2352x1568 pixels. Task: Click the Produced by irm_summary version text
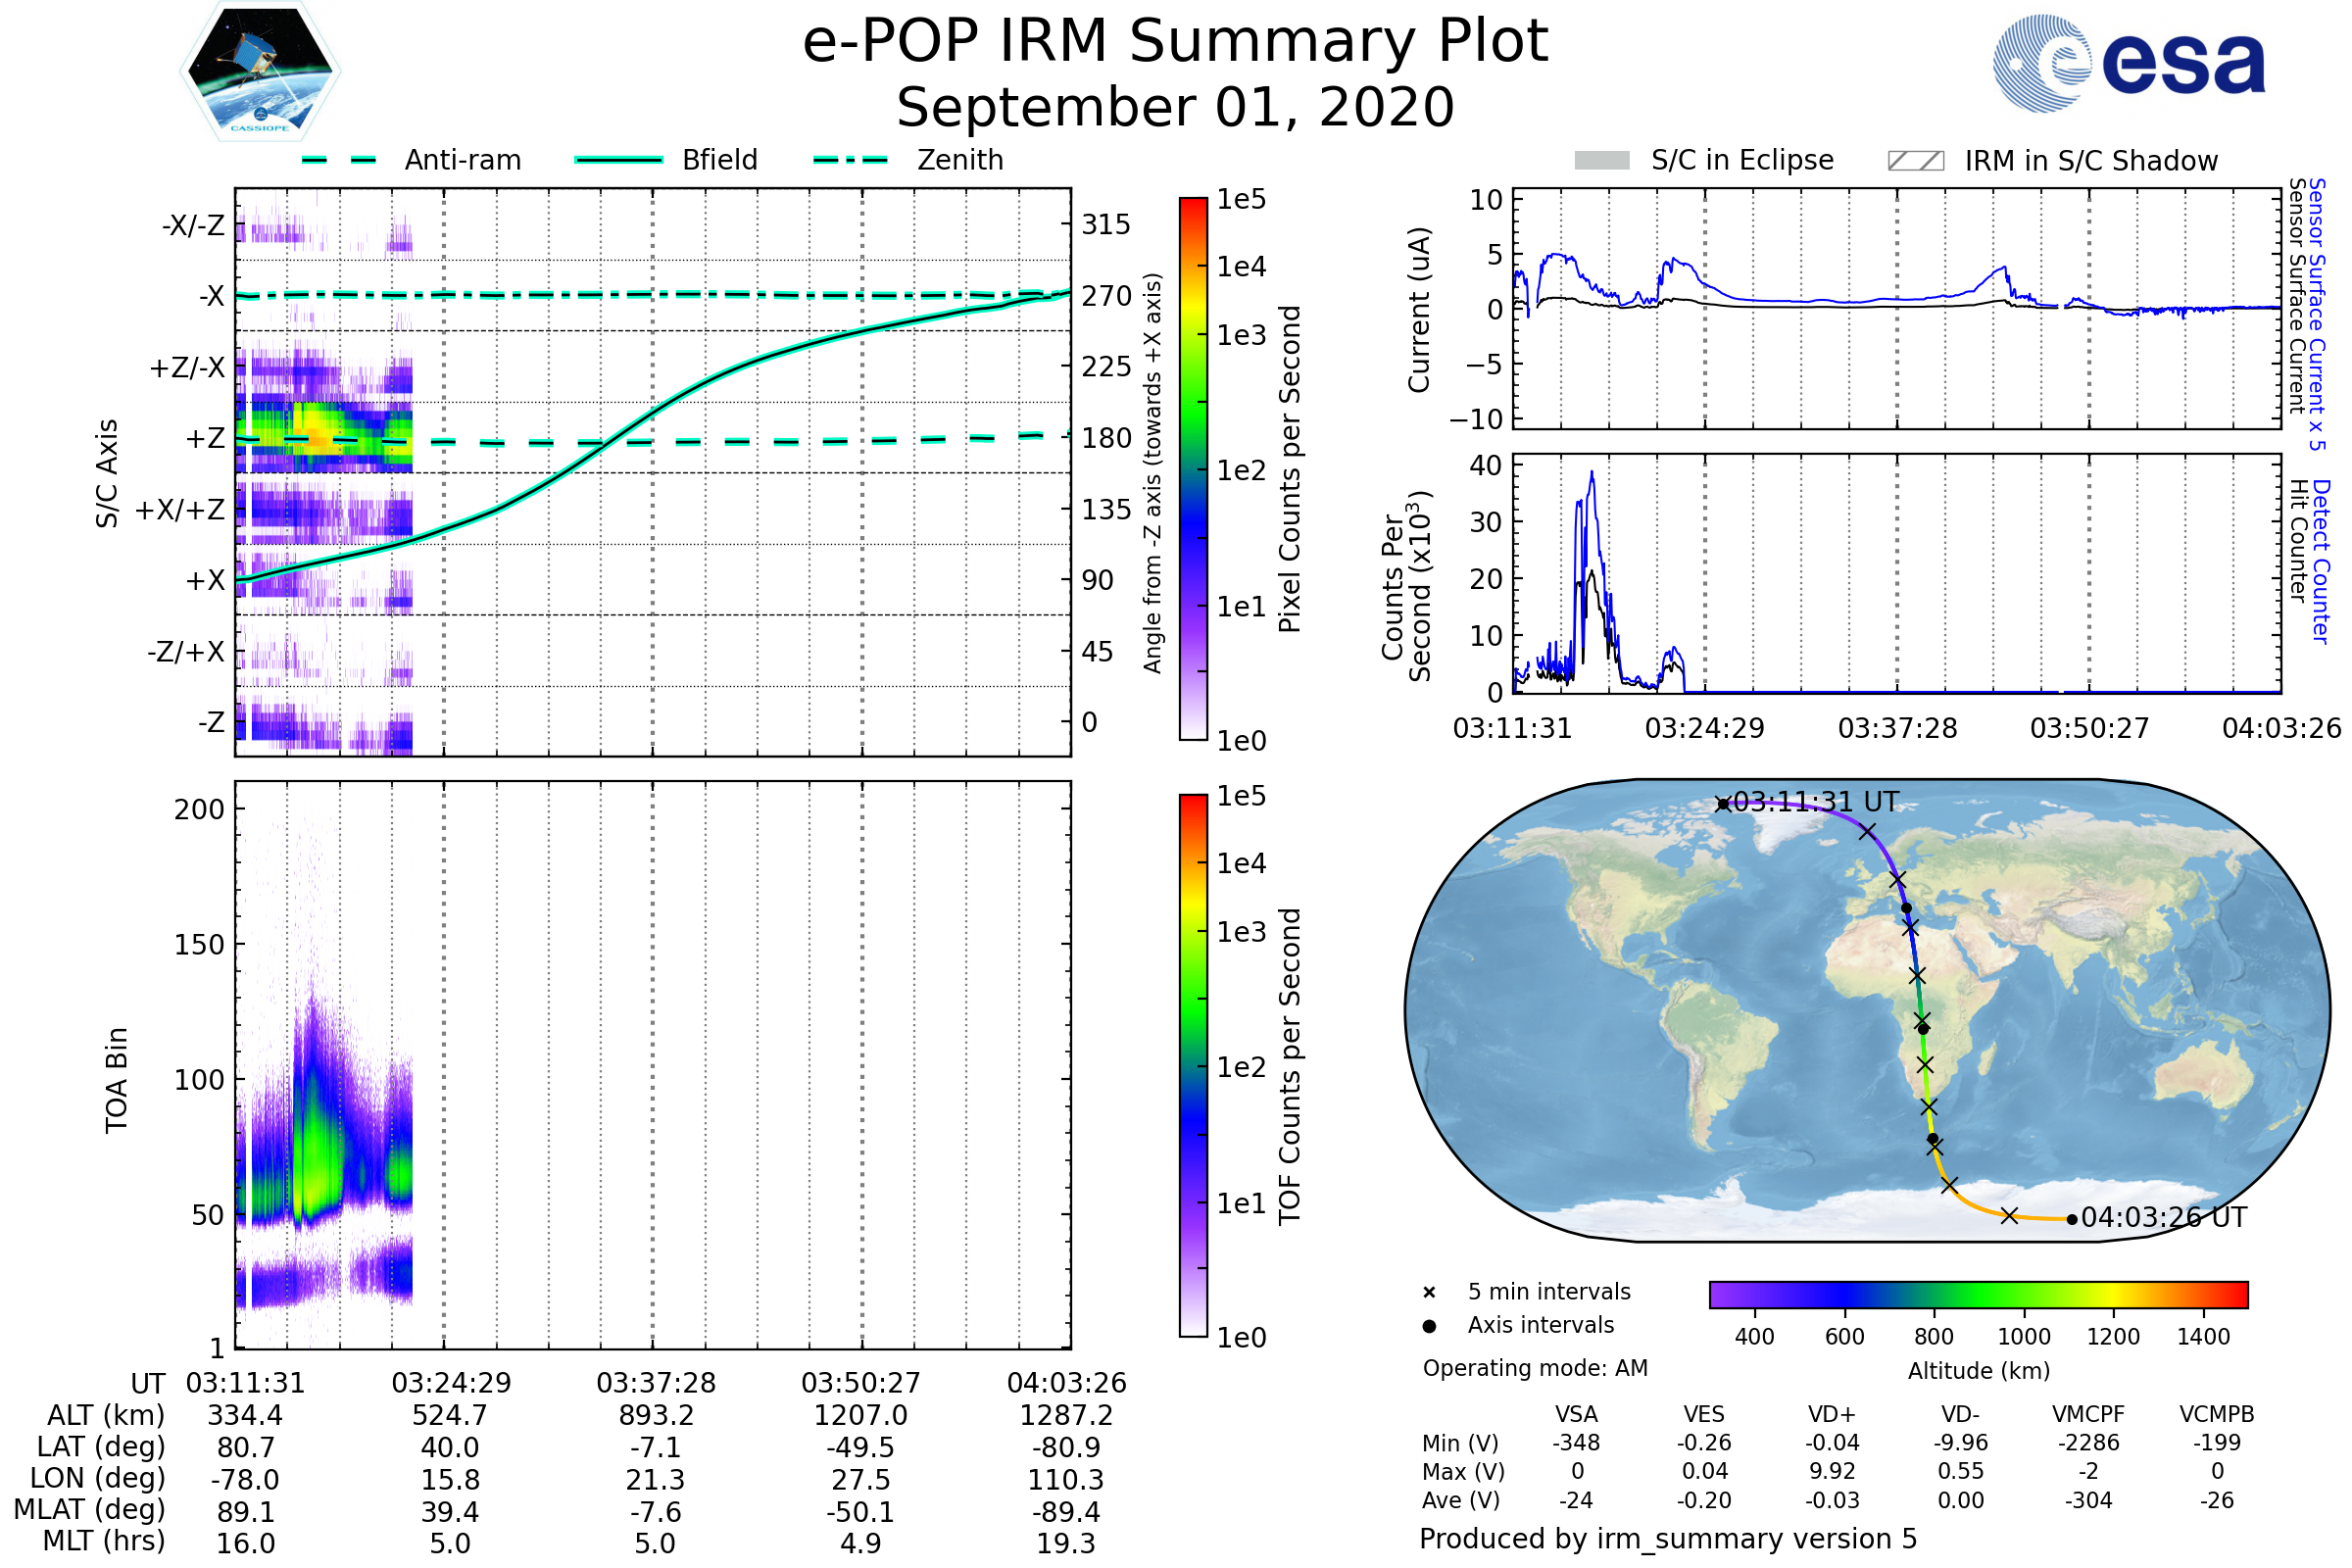tap(1667, 1539)
